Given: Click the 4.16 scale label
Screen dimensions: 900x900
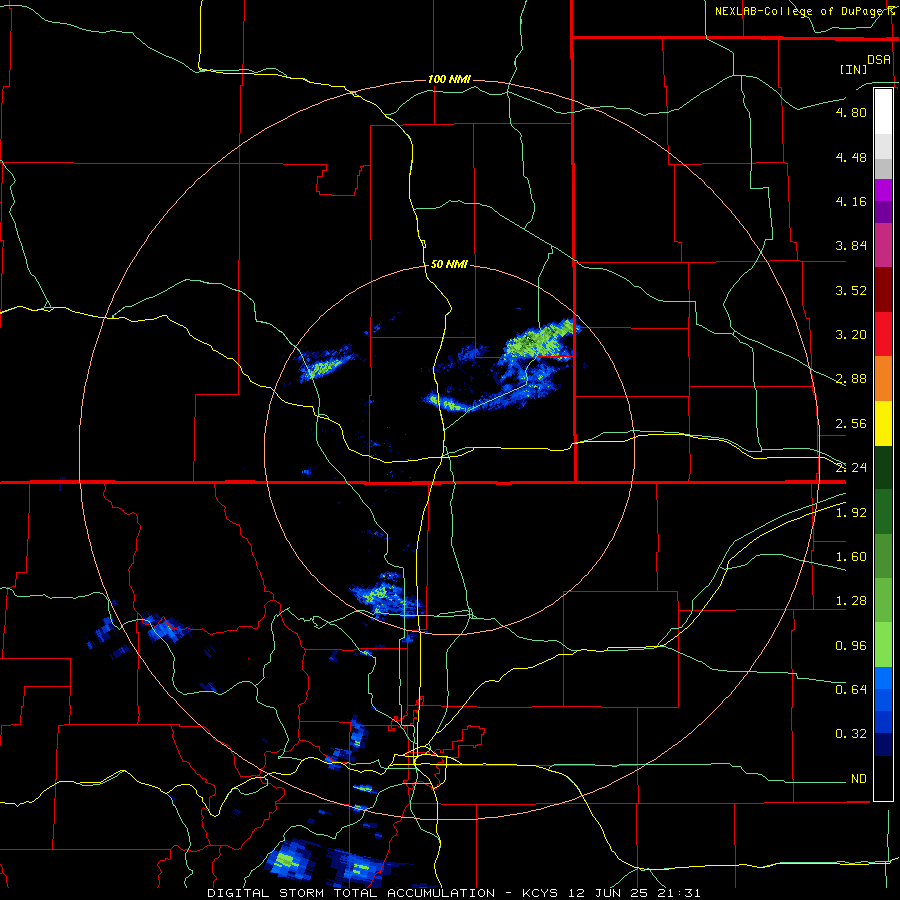Looking at the screenshot, I should [851, 201].
